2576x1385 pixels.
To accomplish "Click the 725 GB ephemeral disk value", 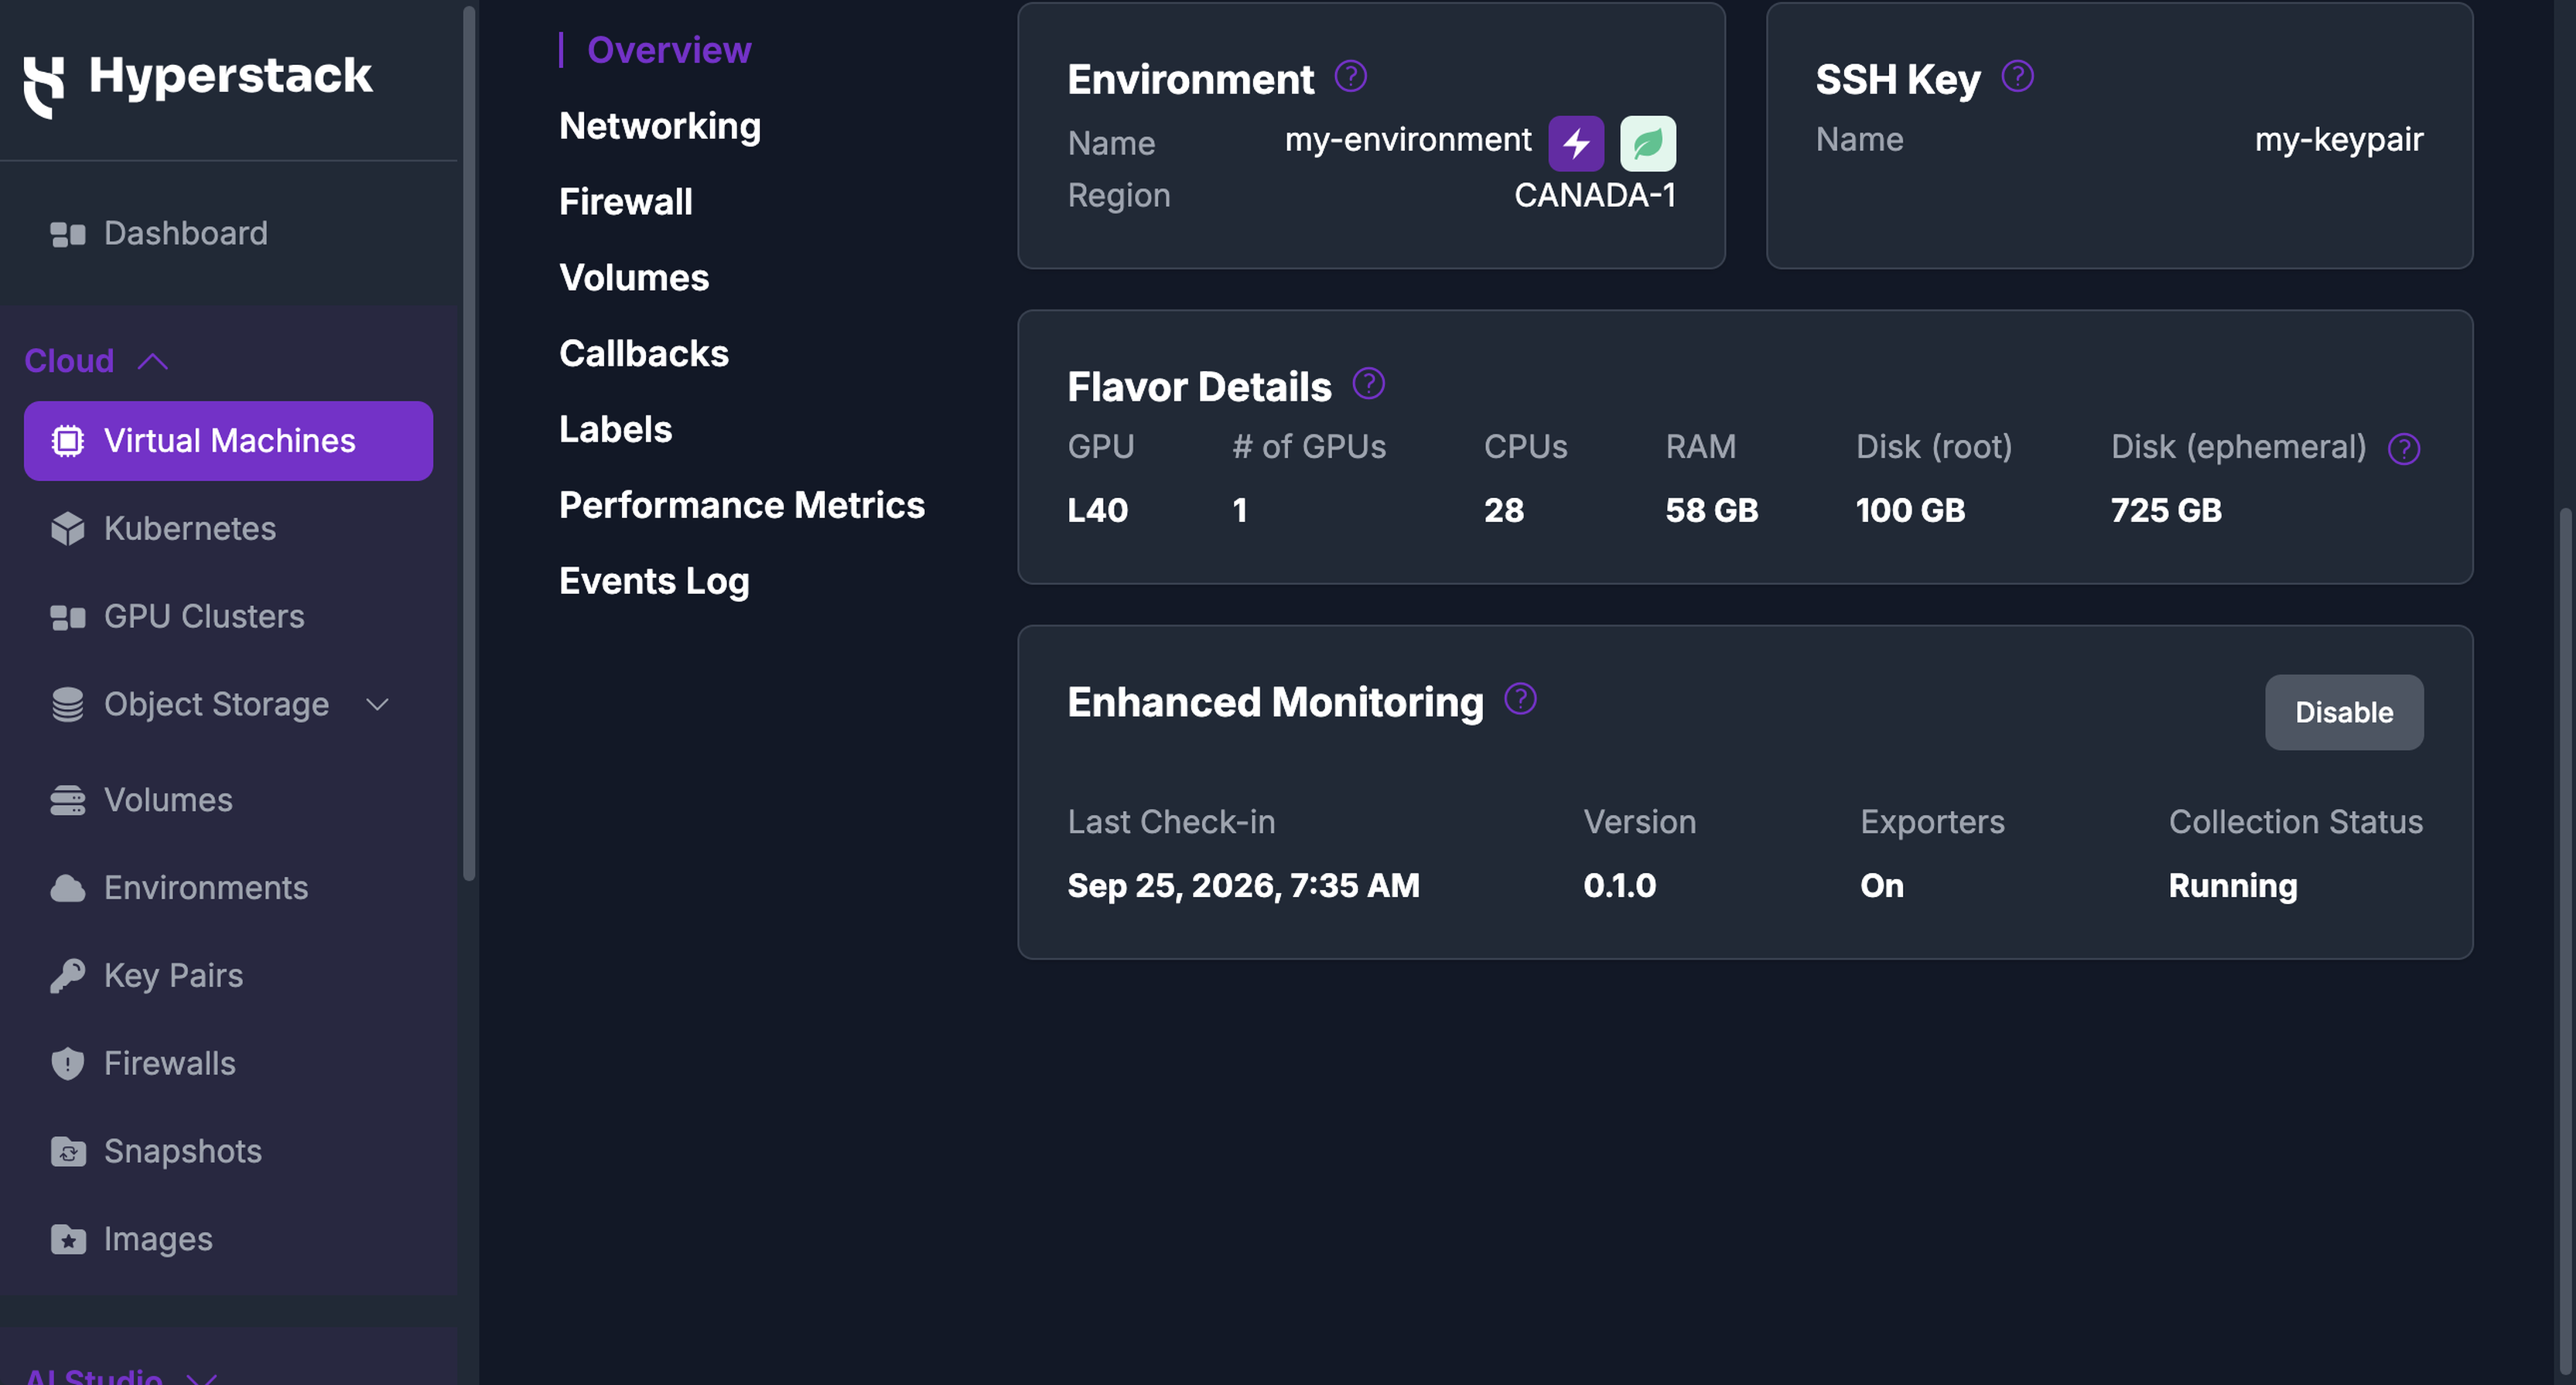I will click(2166, 511).
